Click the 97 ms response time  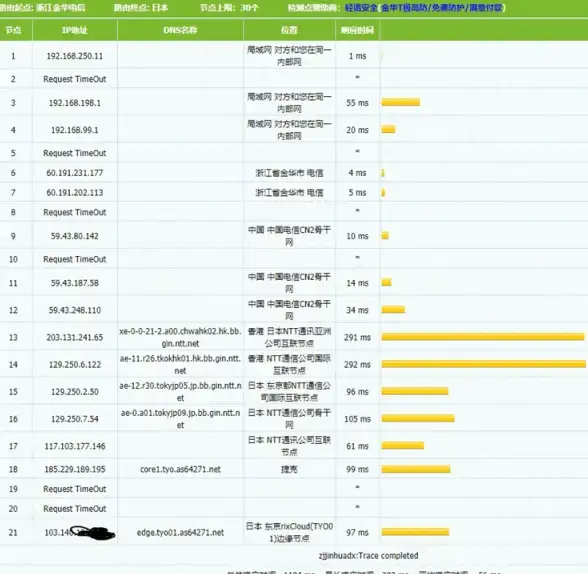357,532
